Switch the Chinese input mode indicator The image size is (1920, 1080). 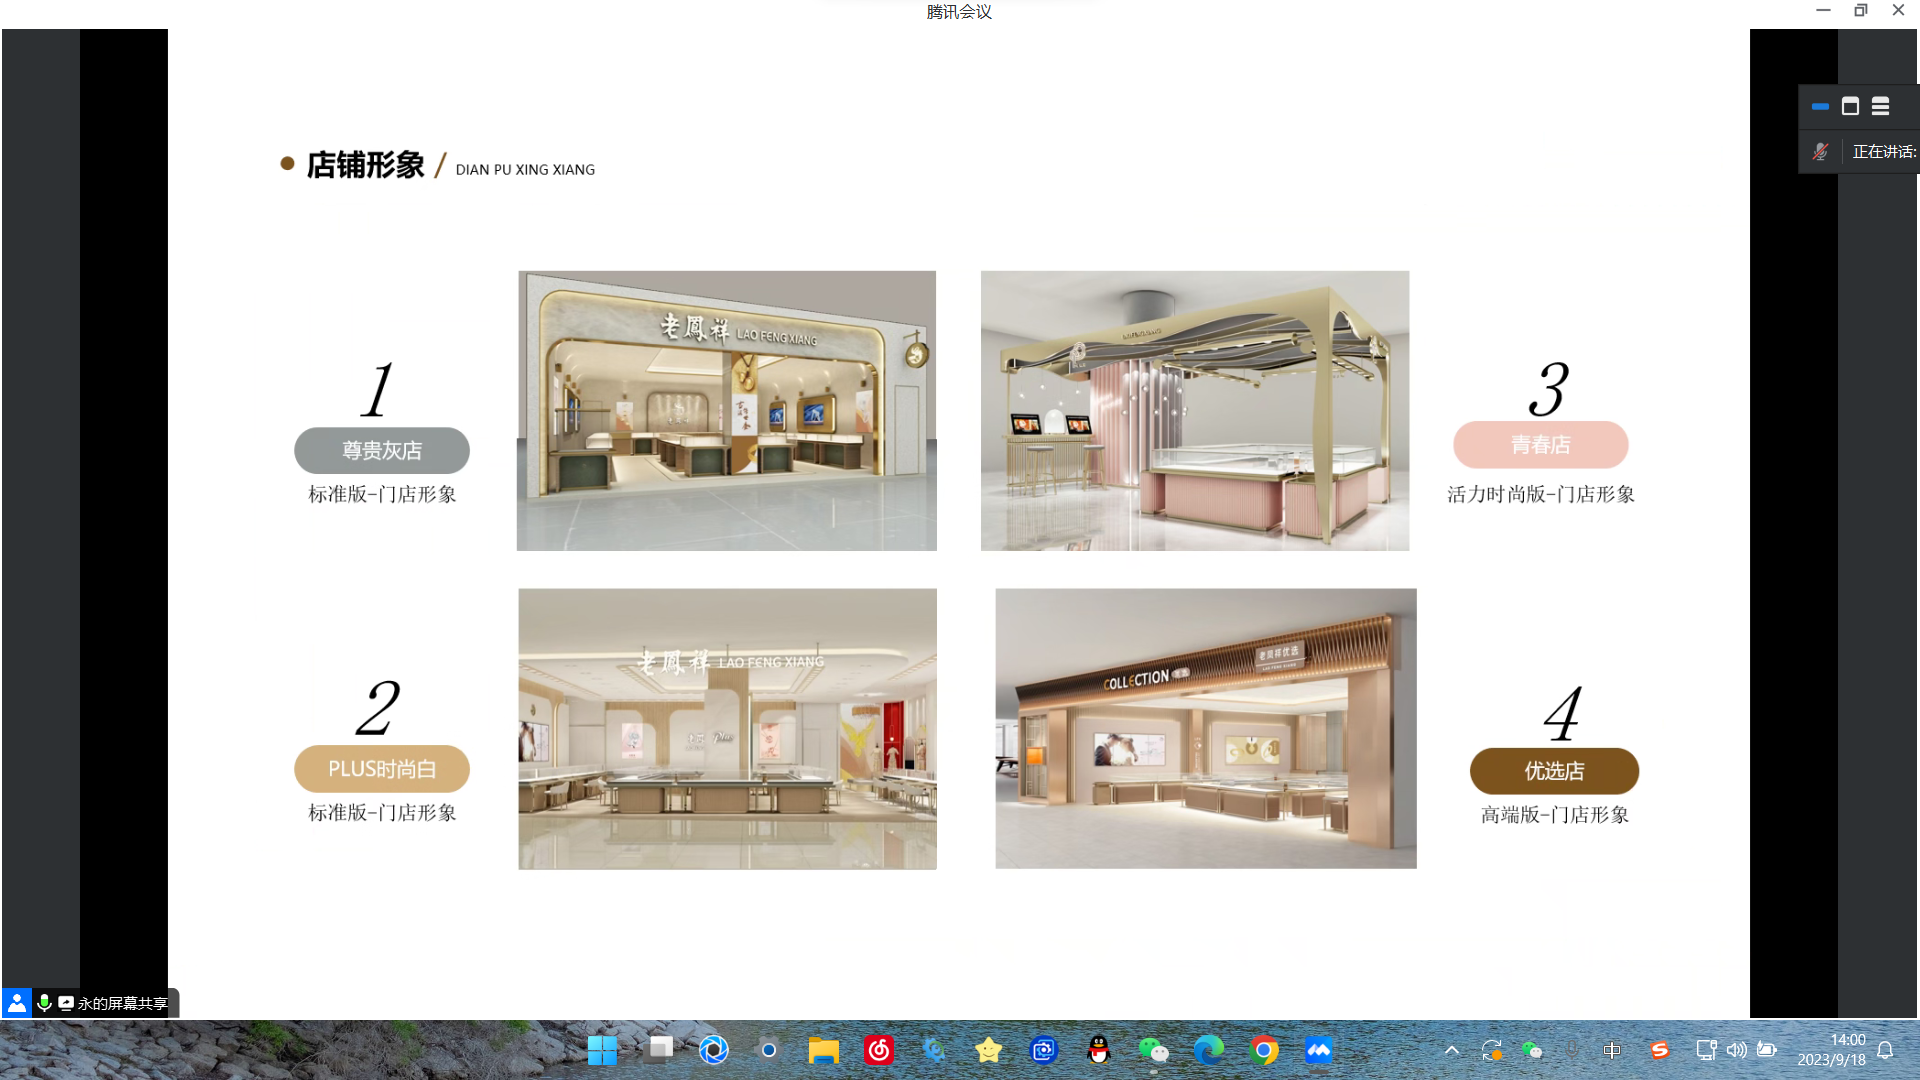point(1611,1050)
